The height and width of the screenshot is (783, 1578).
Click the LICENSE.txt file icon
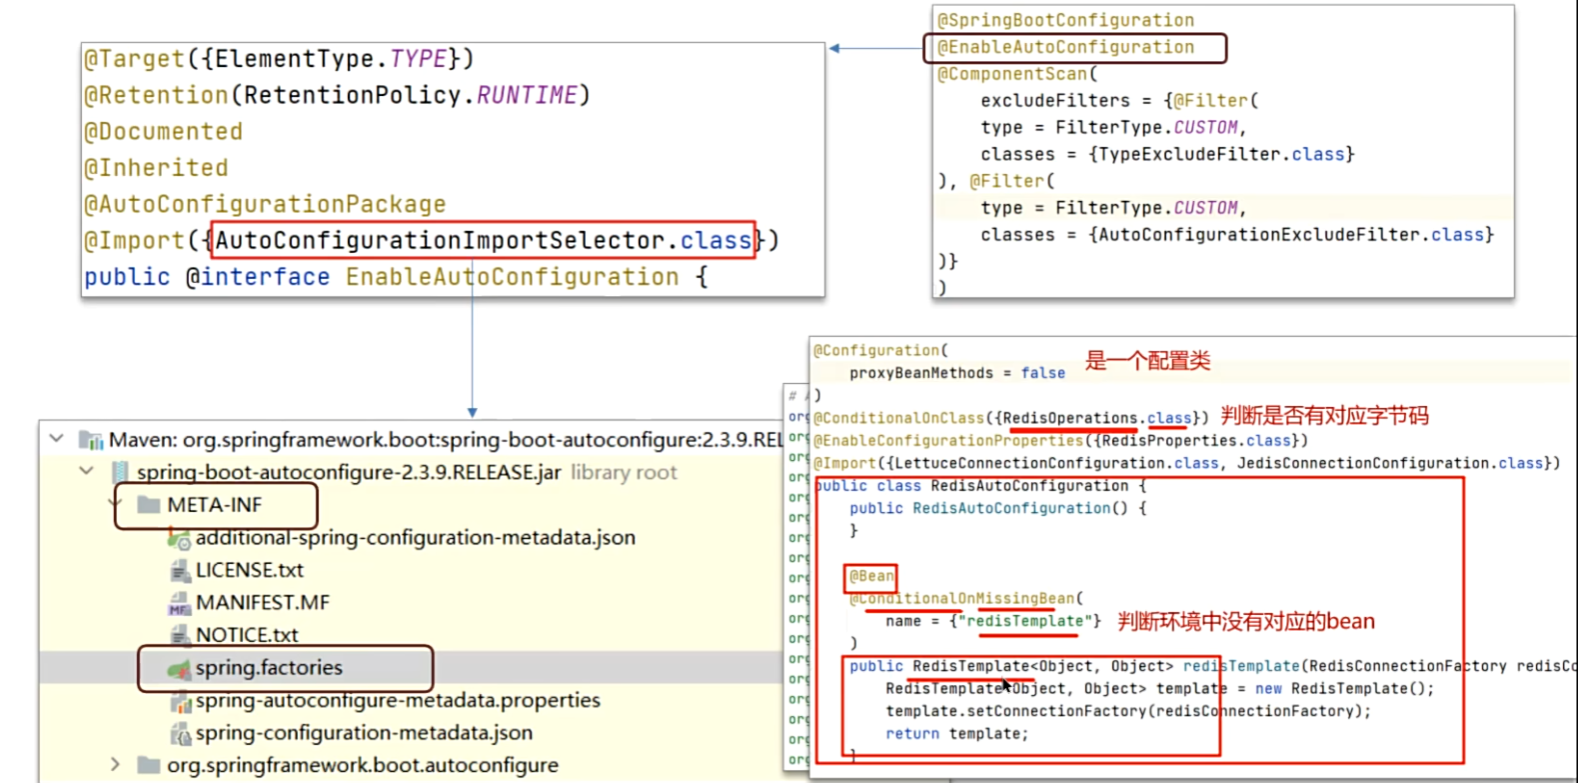(x=180, y=570)
